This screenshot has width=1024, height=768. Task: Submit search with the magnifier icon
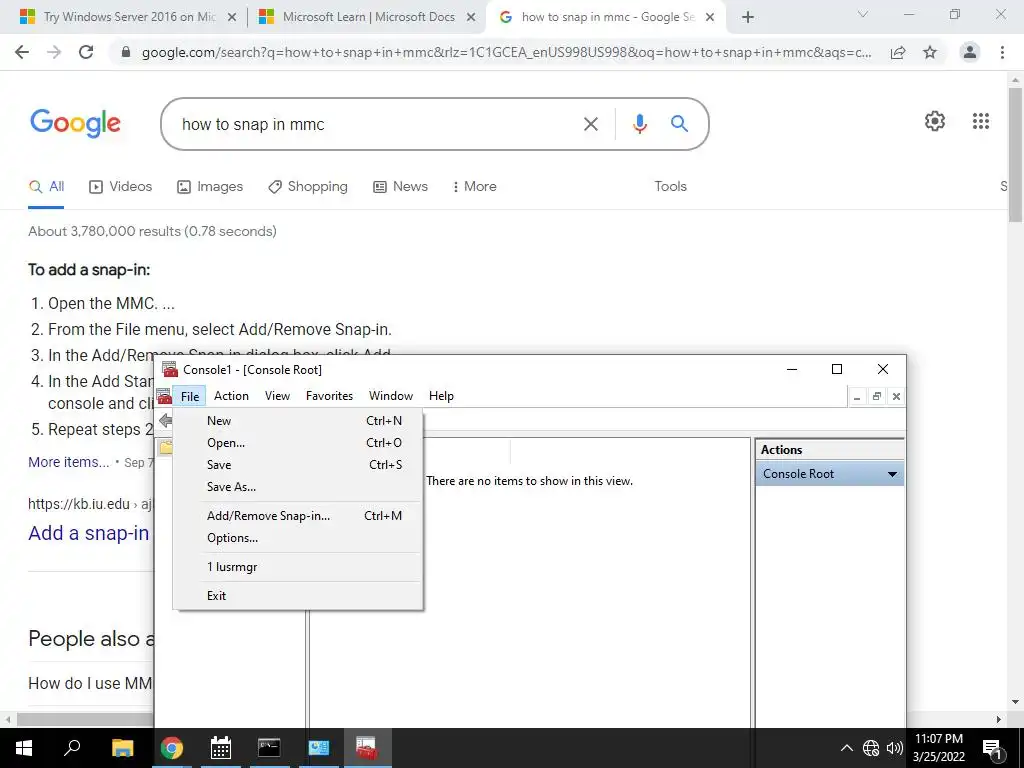tap(679, 123)
